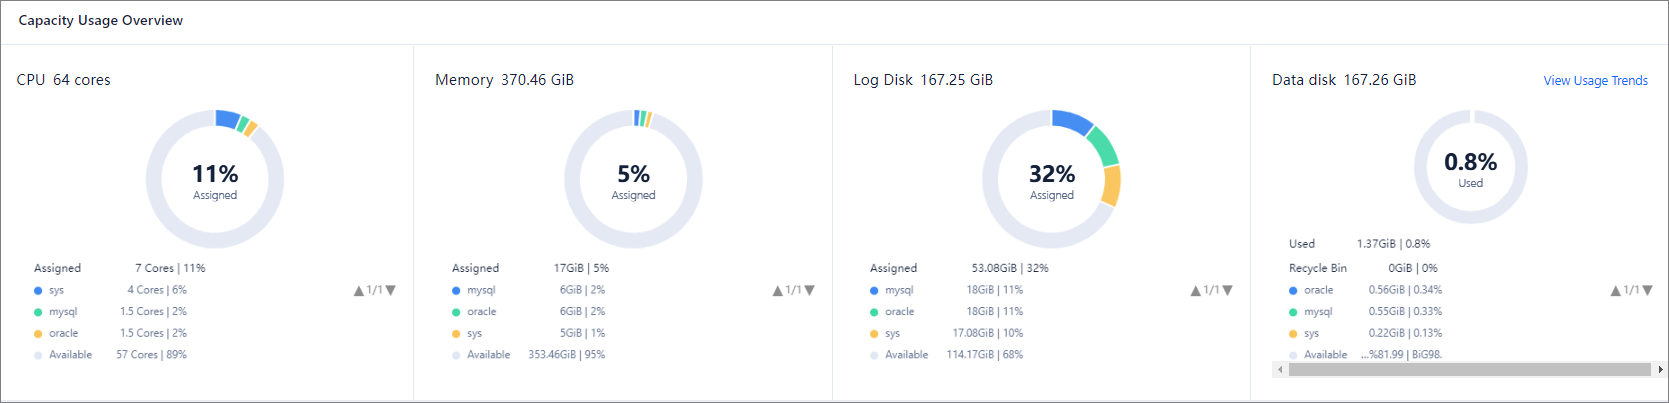Click the previous-page arrow in Data disk legend

[1616, 291]
